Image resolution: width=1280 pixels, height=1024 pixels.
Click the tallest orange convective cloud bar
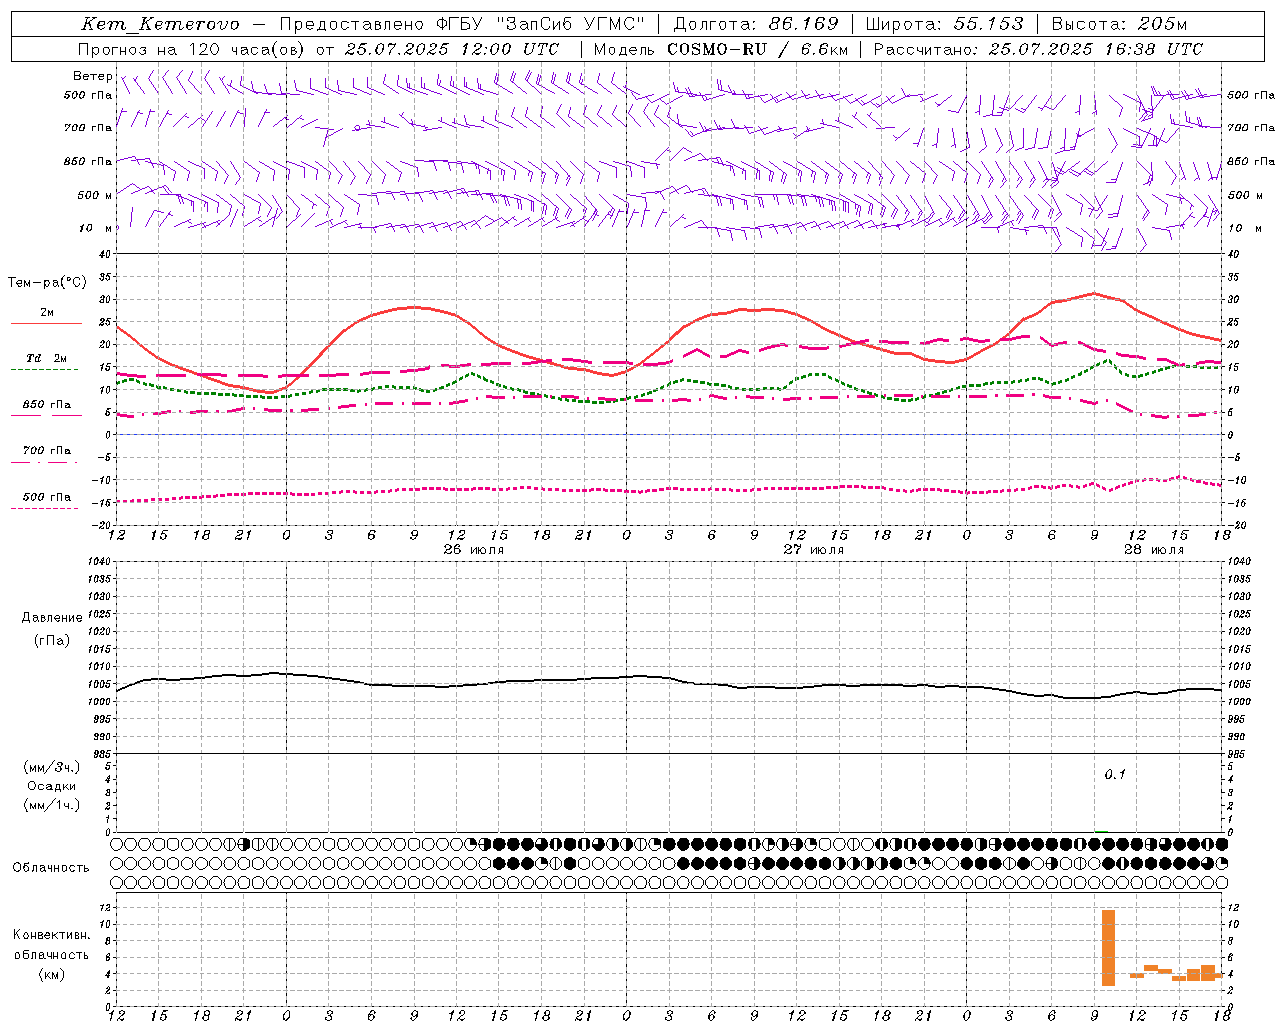(x=1108, y=948)
